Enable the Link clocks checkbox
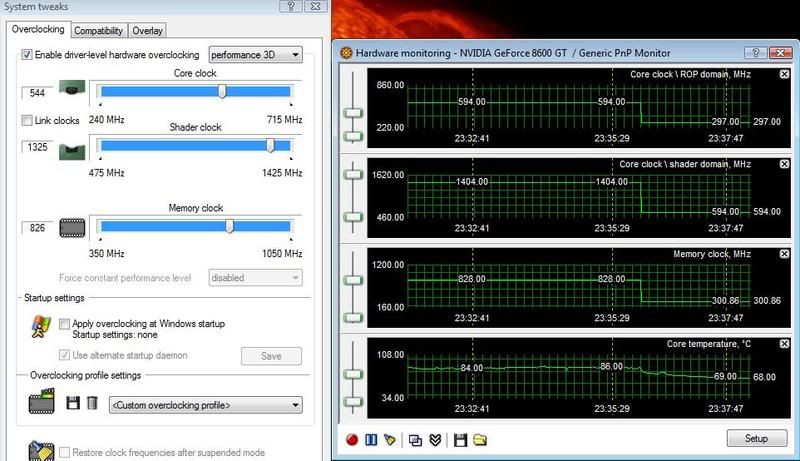Screen dimensions: 800x461 (27, 120)
